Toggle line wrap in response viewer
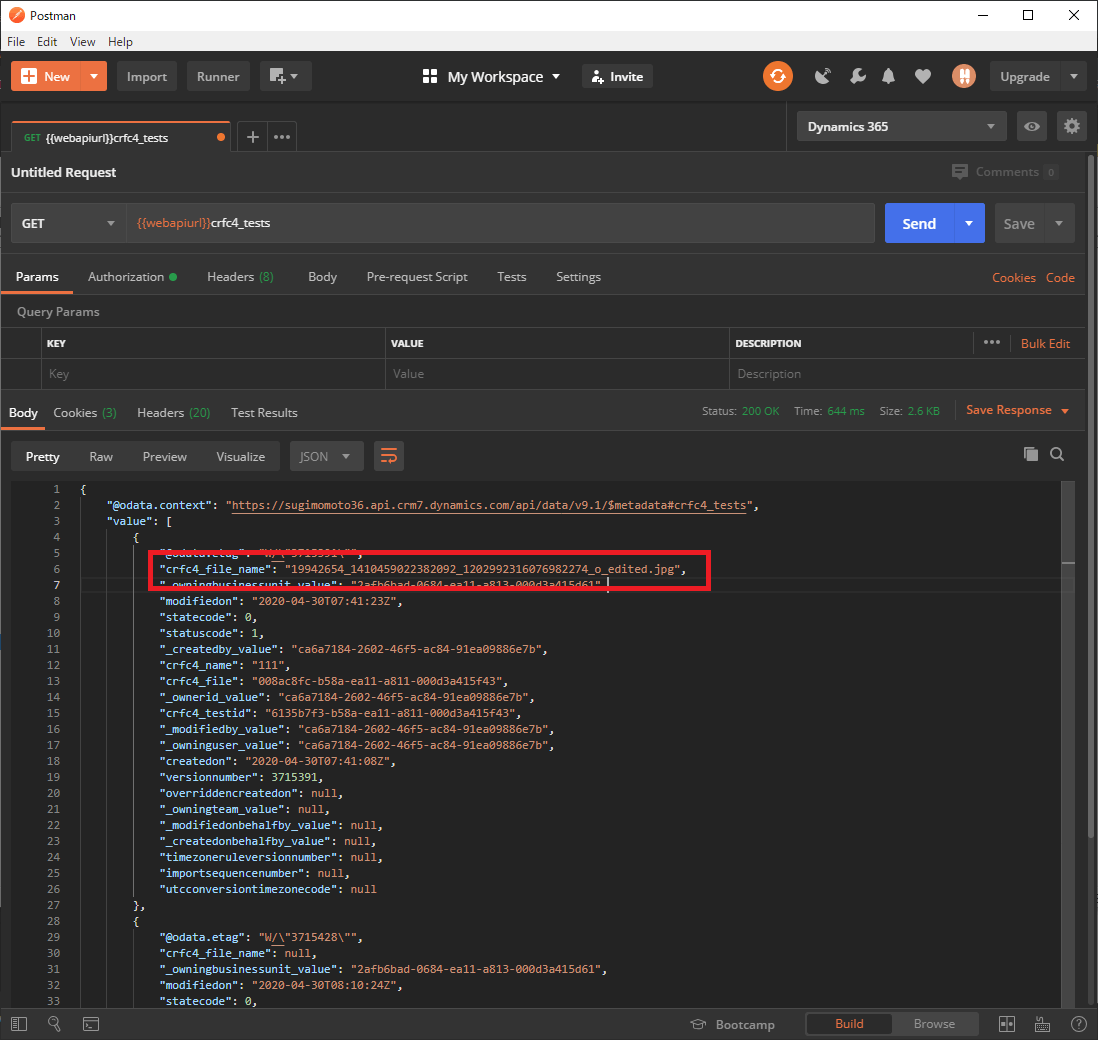This screenshot has width=1098, height=1040. click(x=388, y=456)
